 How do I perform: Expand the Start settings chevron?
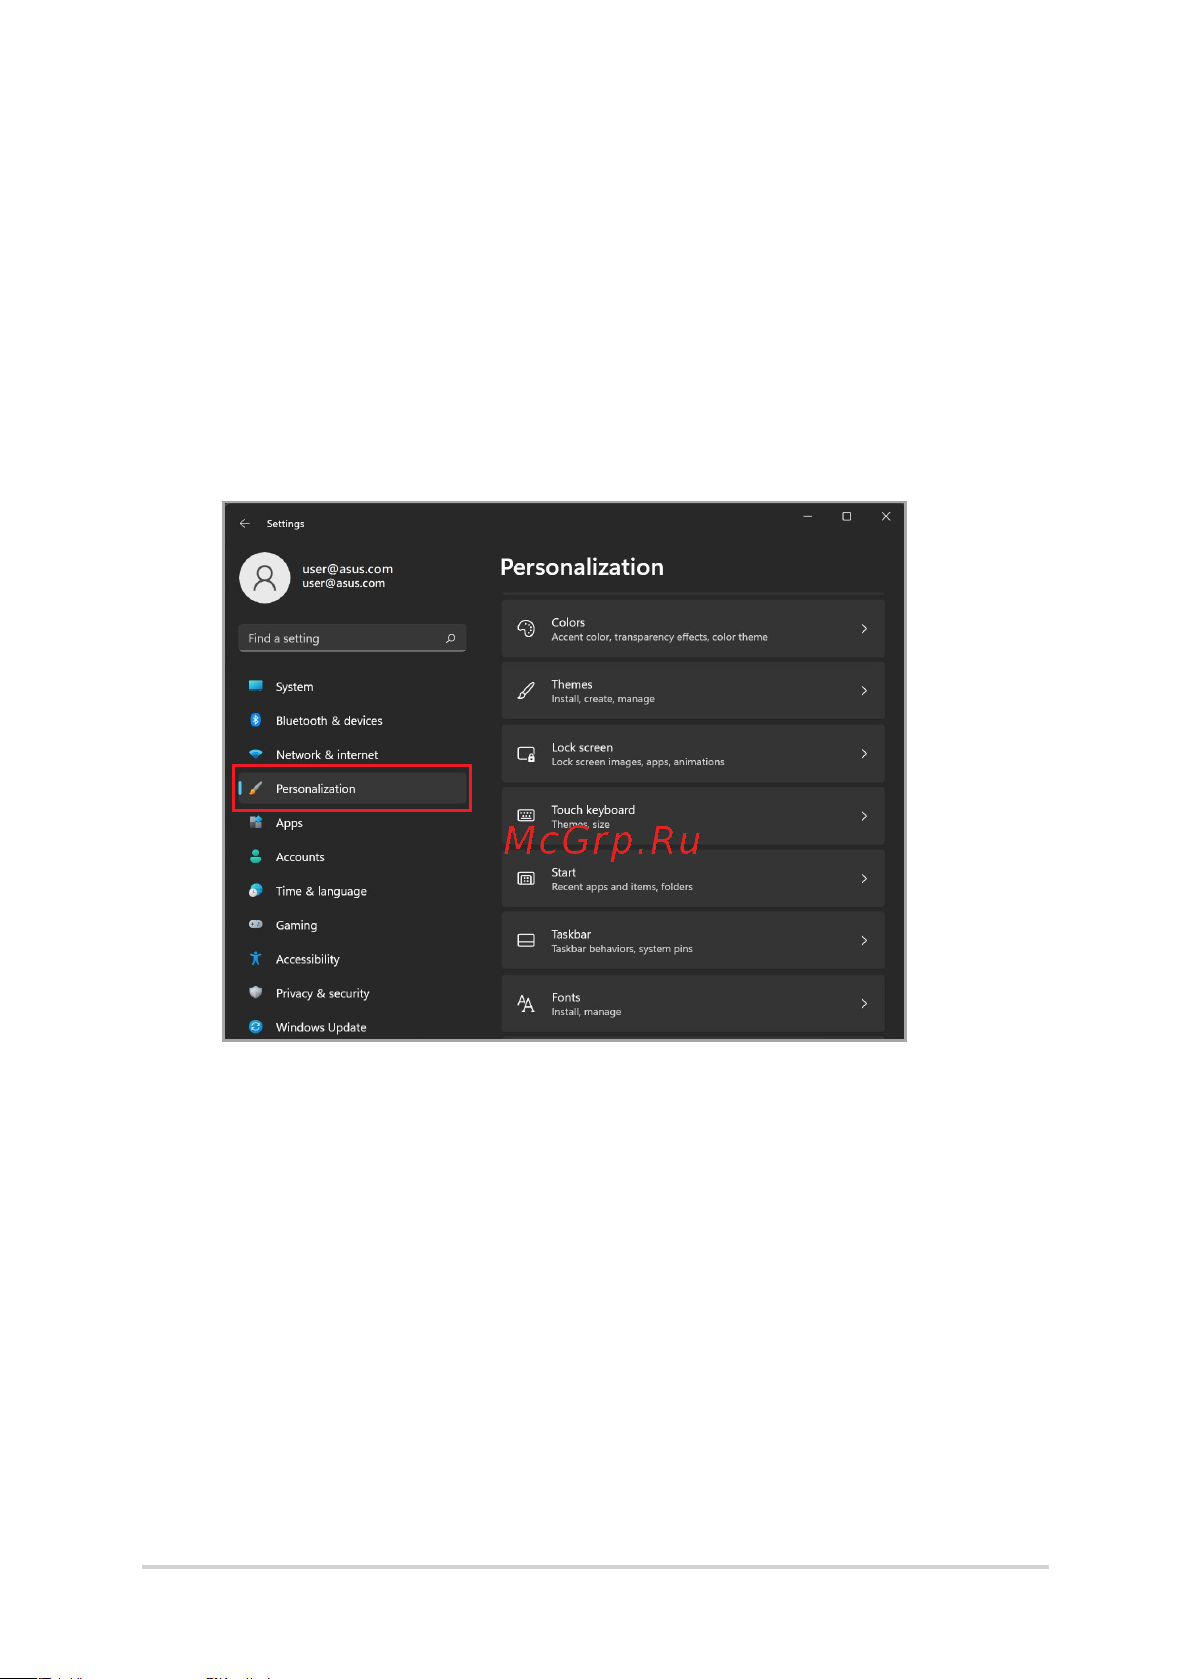tap(864, 878)
